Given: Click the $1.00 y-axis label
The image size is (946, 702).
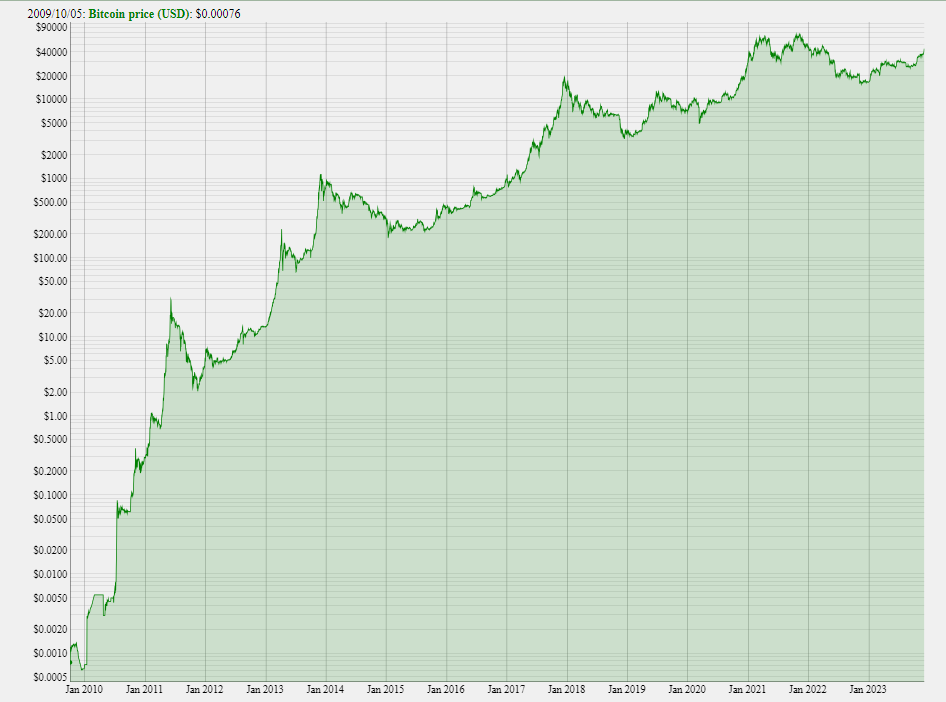Looking at the screenshot, I should tap(55, 416).
